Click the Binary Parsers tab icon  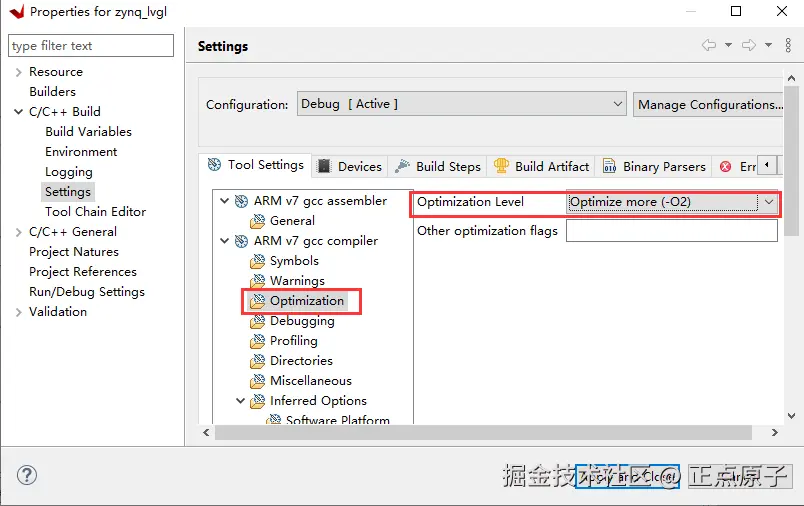[x=609, y=166]
